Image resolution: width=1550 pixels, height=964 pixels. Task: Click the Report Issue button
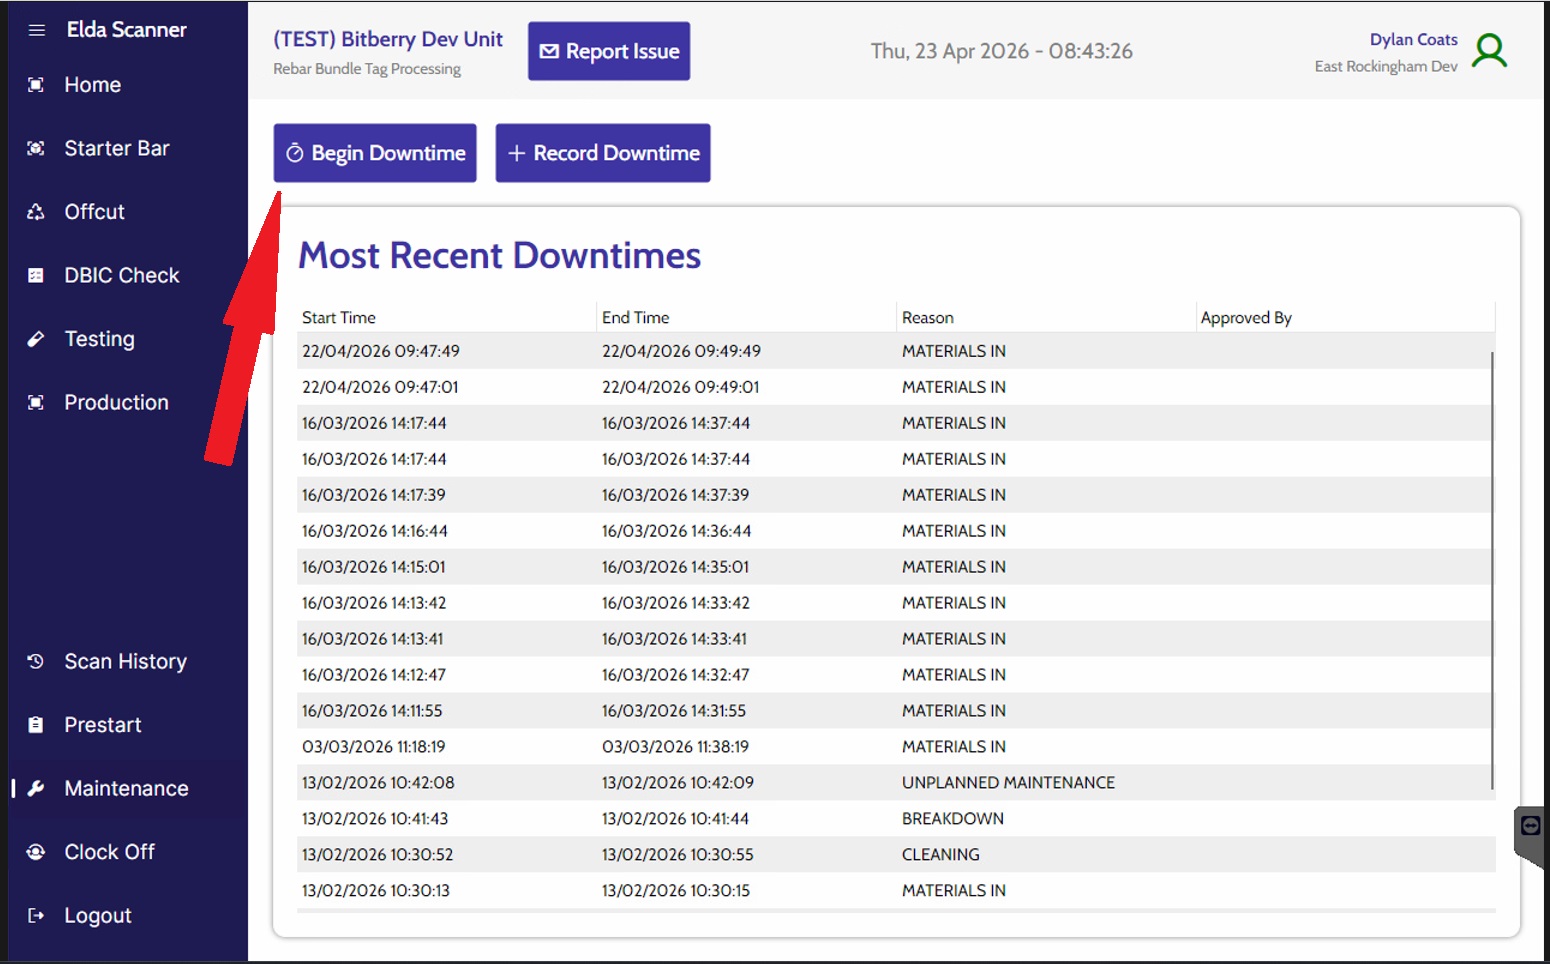(609, 51)
